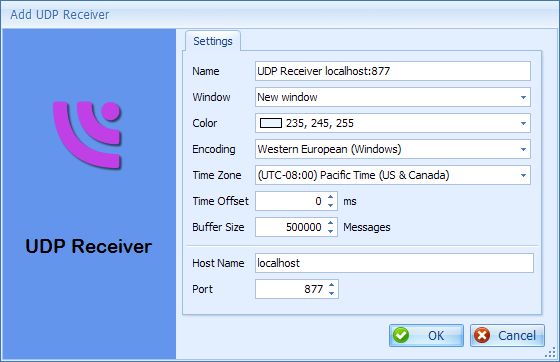This screenshot has width=560, height=362.
Task: Click the red X icon on Cancel
Action: (x=482, y=335)
